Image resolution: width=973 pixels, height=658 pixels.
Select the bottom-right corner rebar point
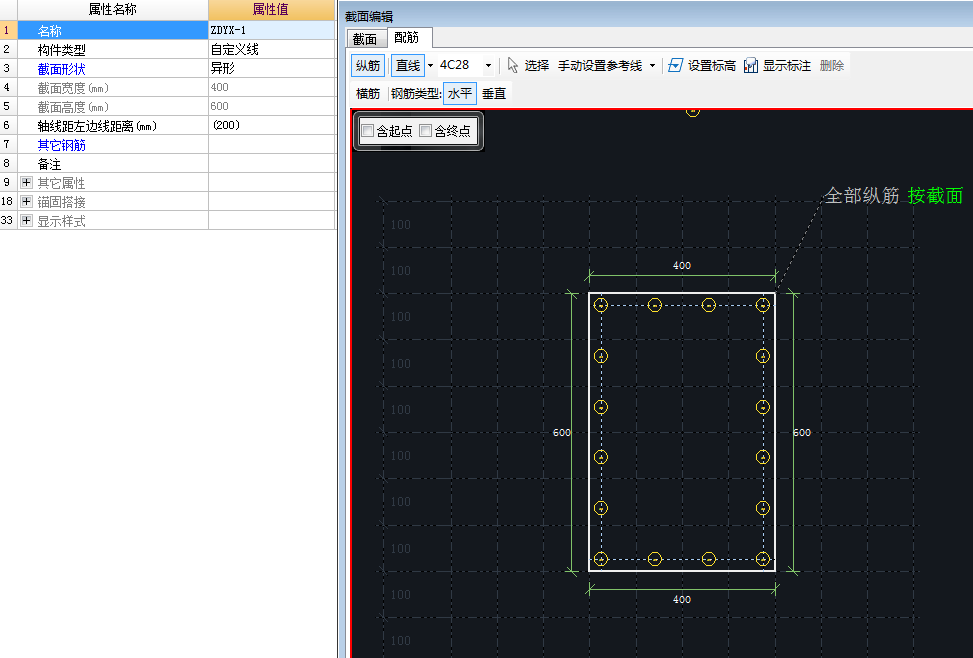763,559
